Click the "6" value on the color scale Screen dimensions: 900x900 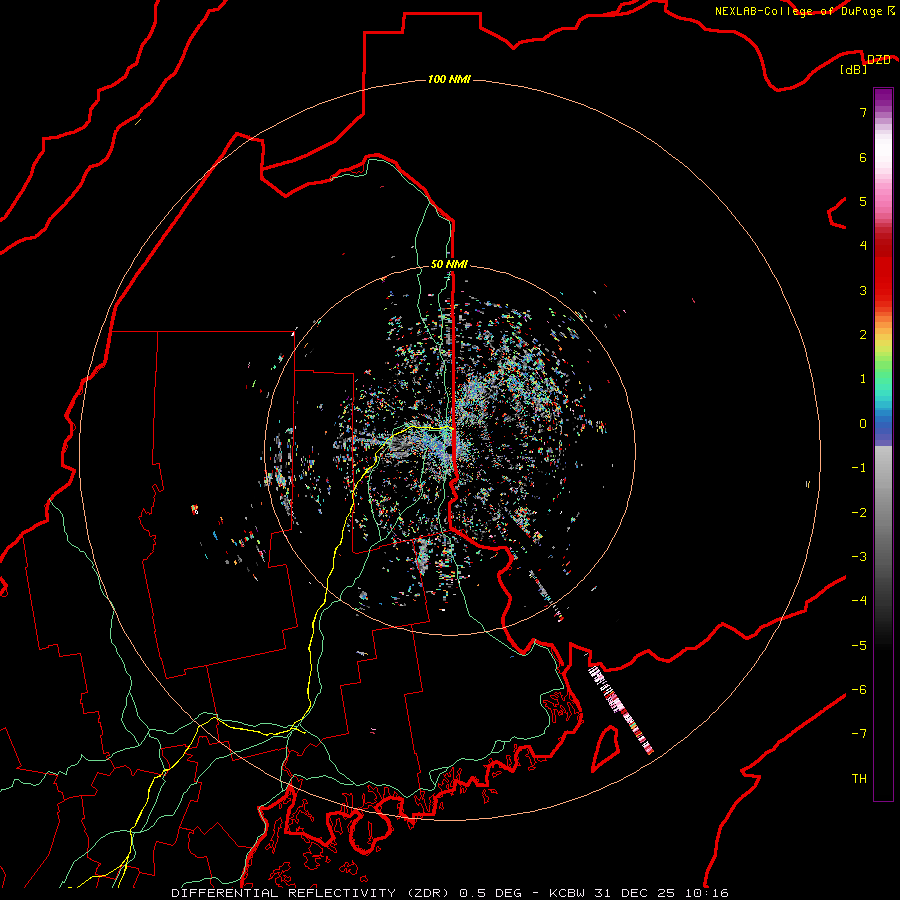click(863, 157)
